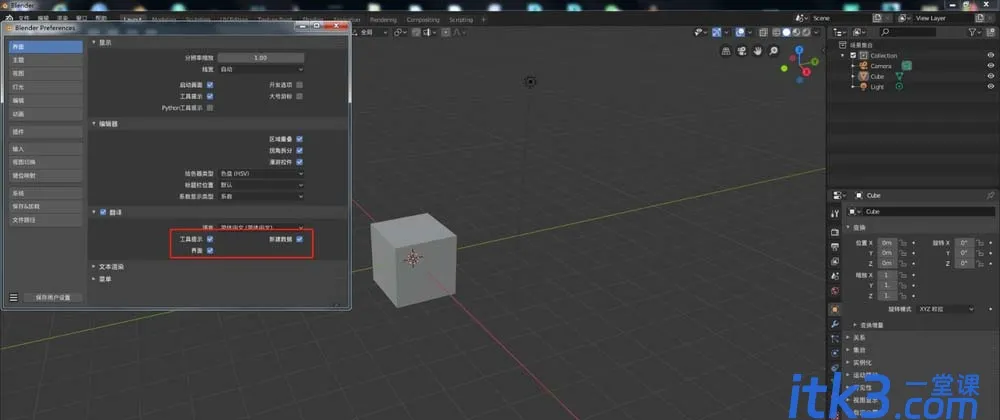Screen dimensions: 1000x420
Task: Open Preferences hamburger menu icon
Action: point(13,297)
